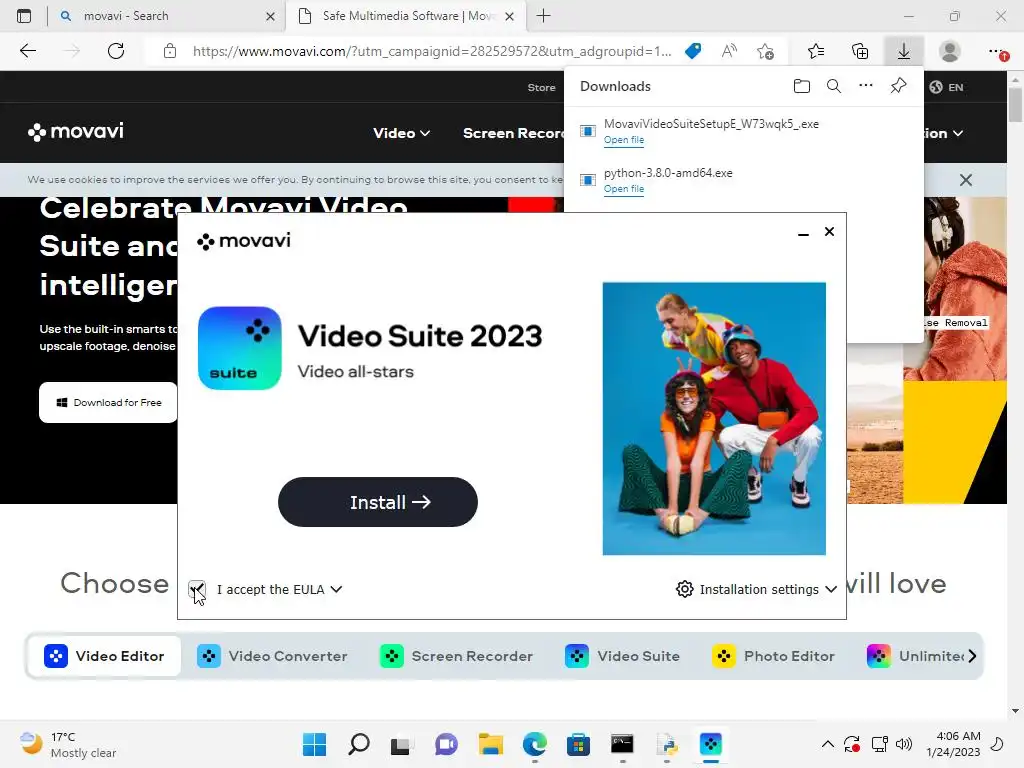Click python-3.8.0-amd64.exe file name
1024x768 pixels.
[668, 173]
